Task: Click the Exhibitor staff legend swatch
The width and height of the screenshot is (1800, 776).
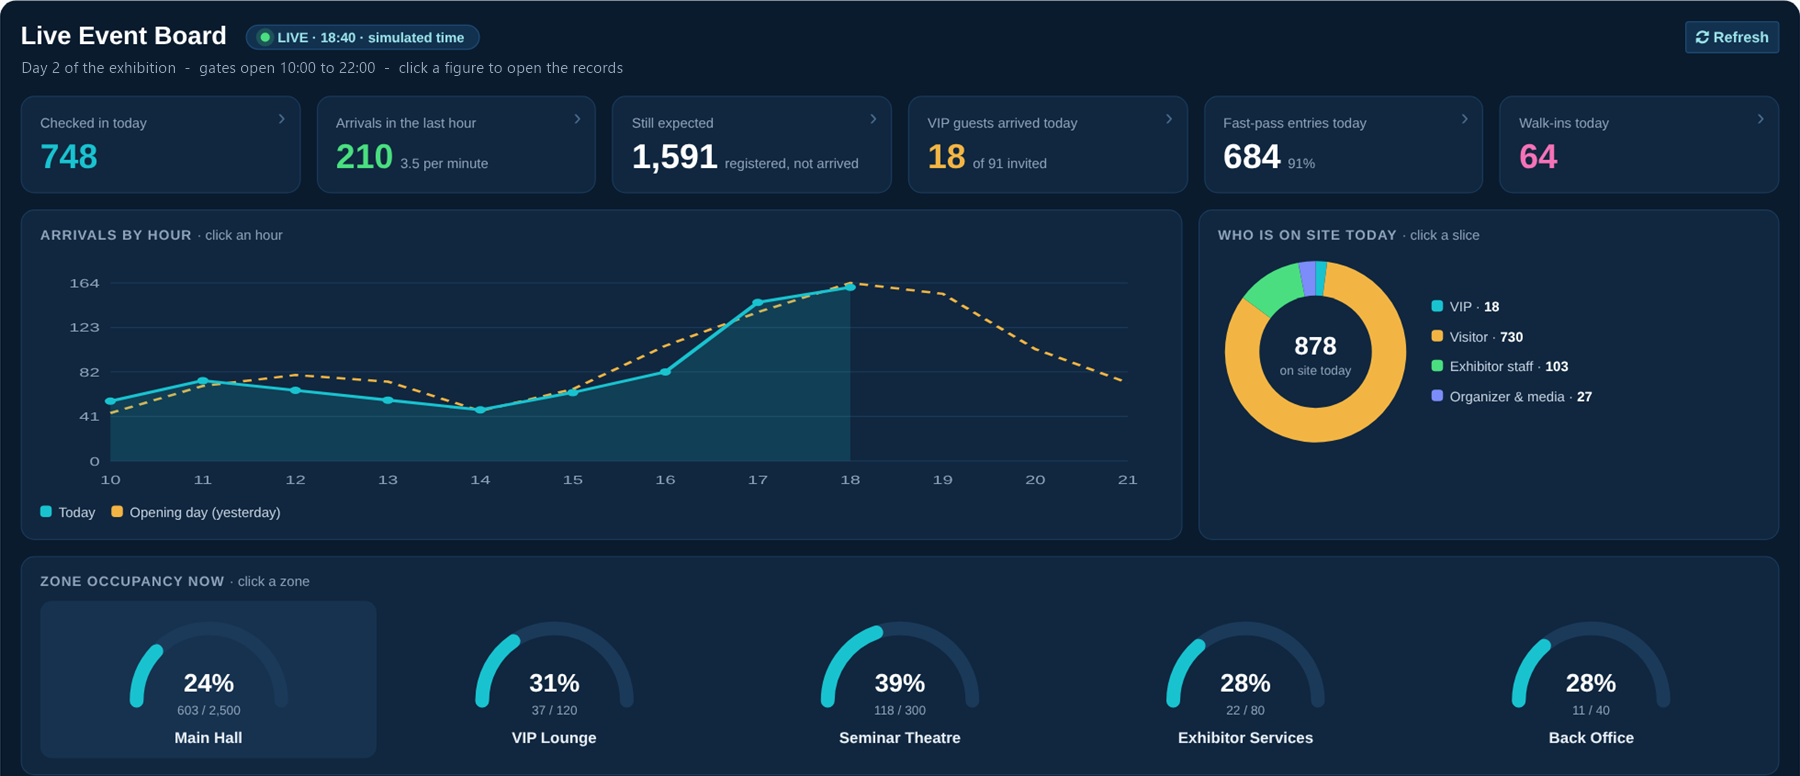Action: tap(1437, 366)
